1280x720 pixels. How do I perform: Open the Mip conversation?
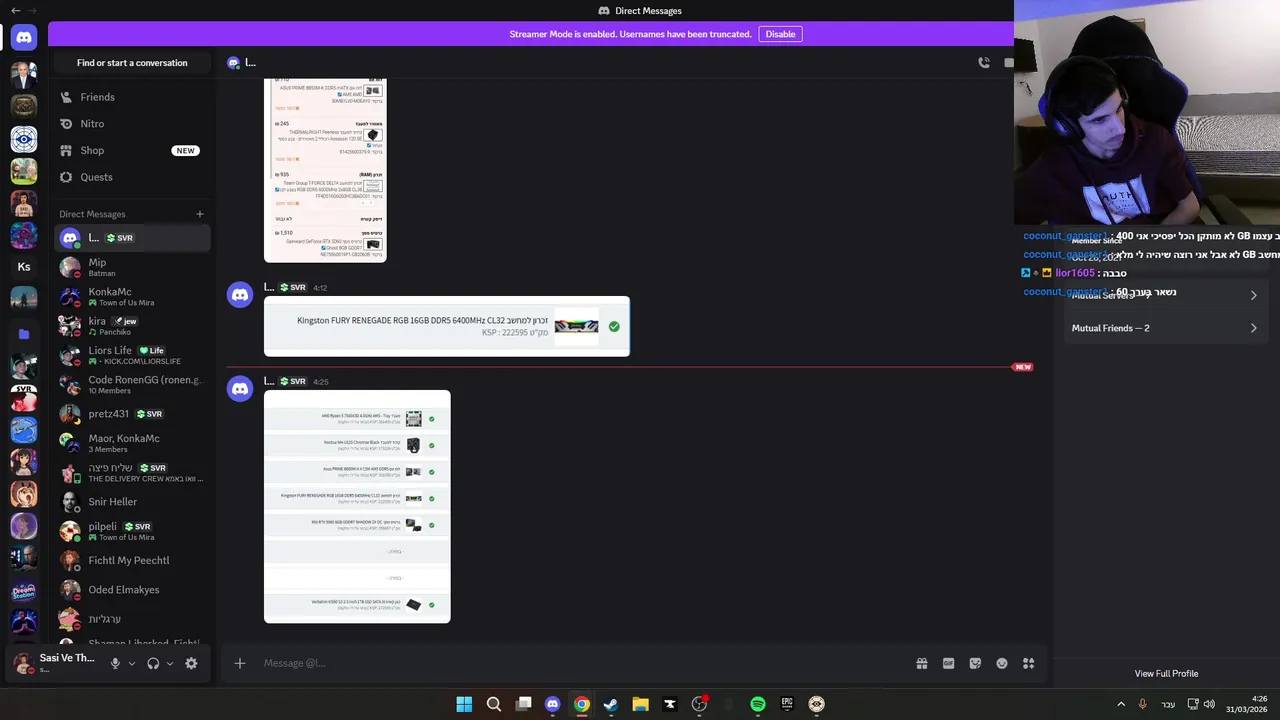(x=132, y=267)
